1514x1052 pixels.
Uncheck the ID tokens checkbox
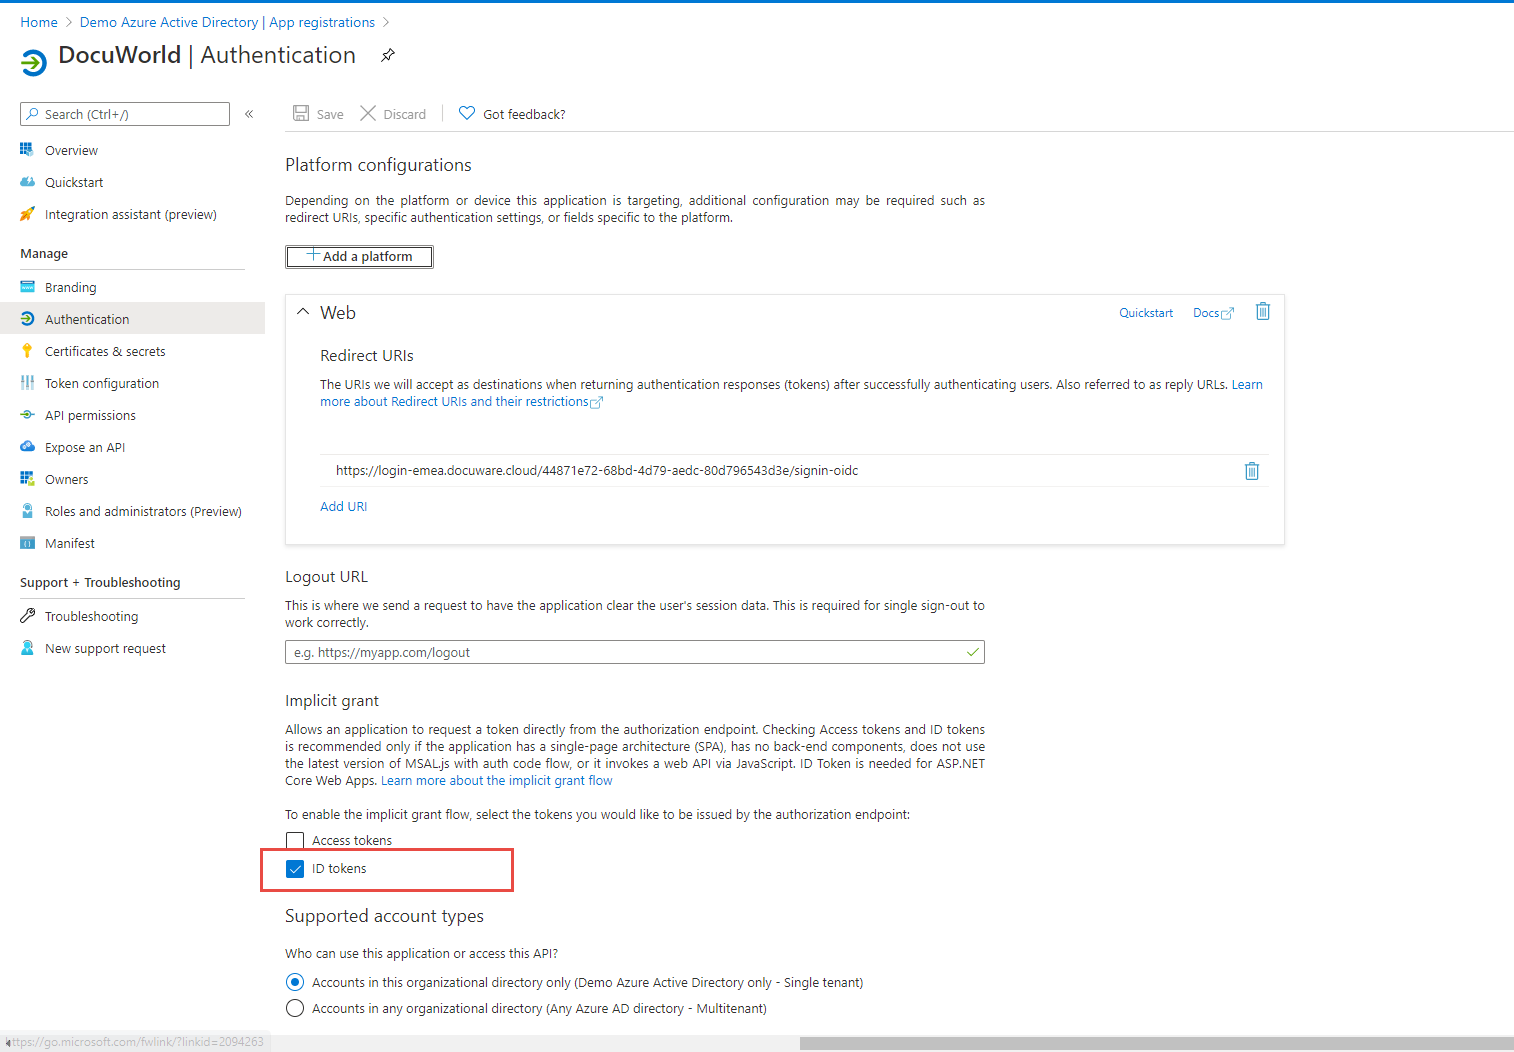295,868
